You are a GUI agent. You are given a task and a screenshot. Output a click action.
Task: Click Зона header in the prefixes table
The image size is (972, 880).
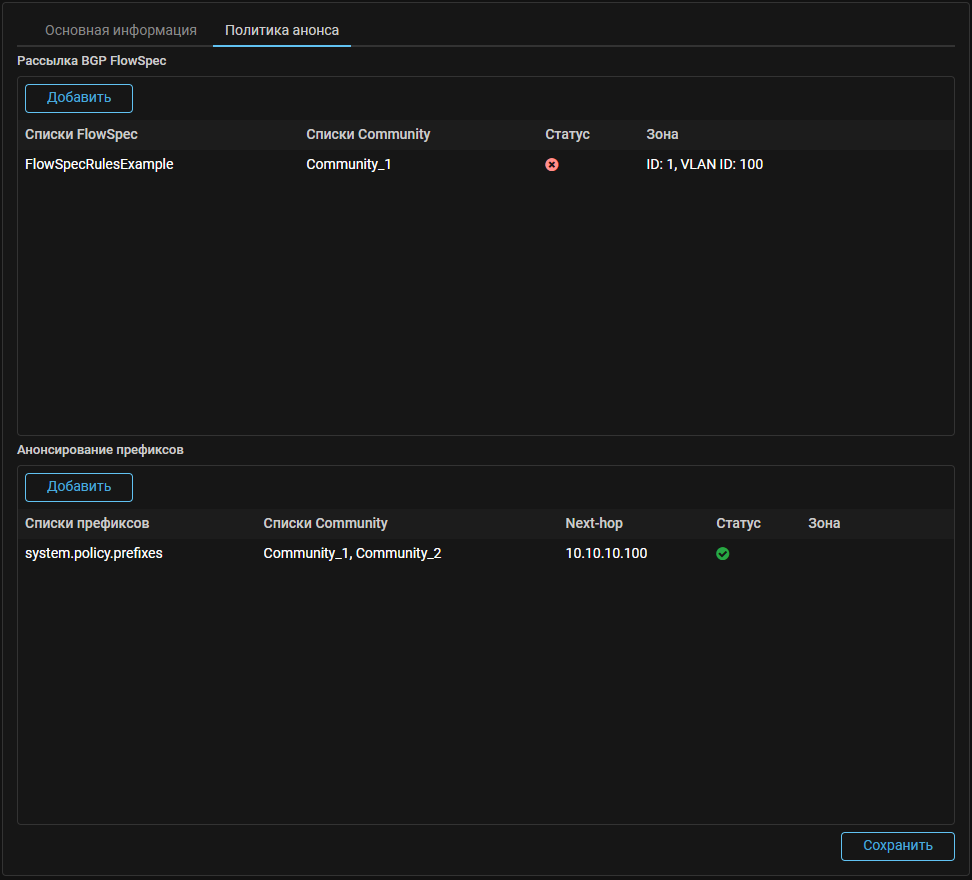tap(824, 523)
